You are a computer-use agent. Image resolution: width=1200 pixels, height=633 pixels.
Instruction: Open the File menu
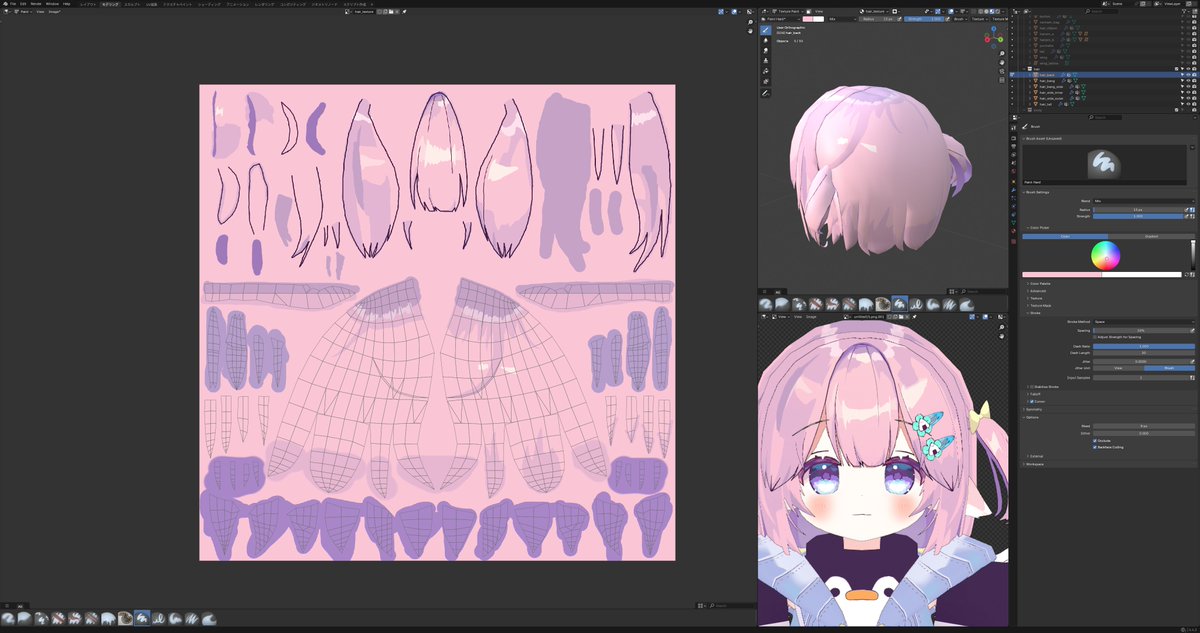tap(12, 4)
